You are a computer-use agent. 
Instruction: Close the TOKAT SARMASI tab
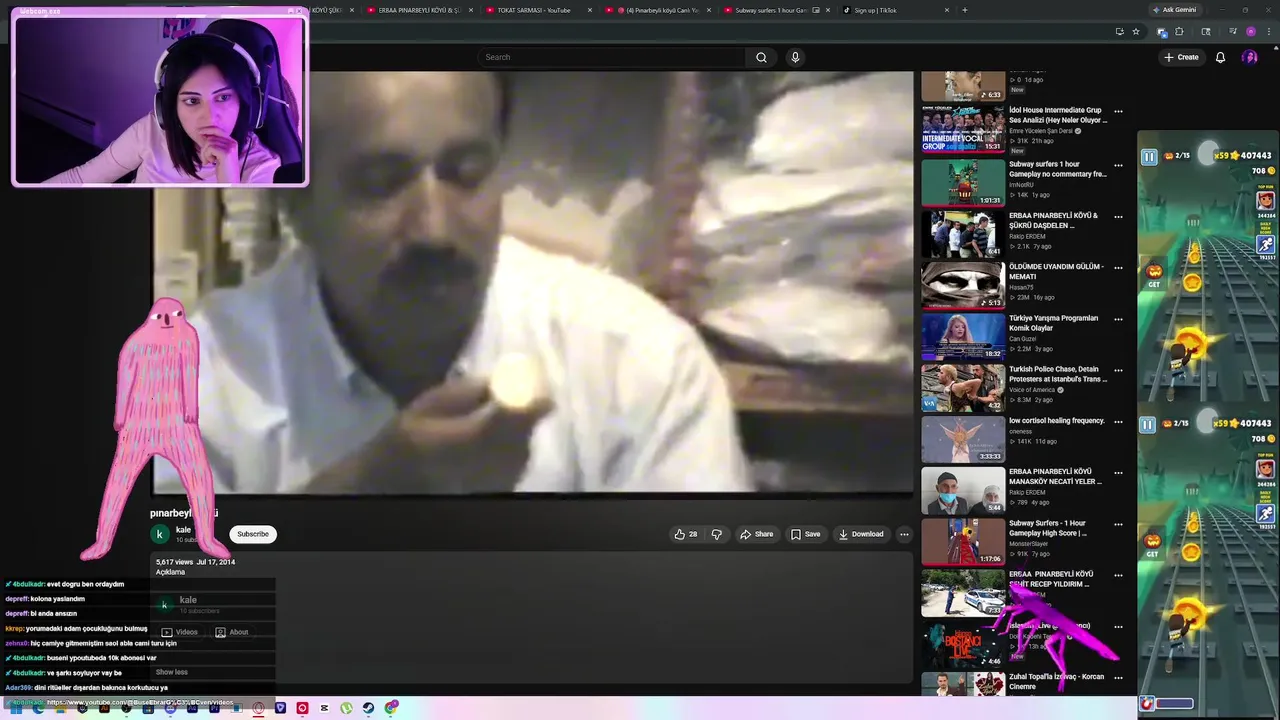pyautogui.click(x=589, y=10)
